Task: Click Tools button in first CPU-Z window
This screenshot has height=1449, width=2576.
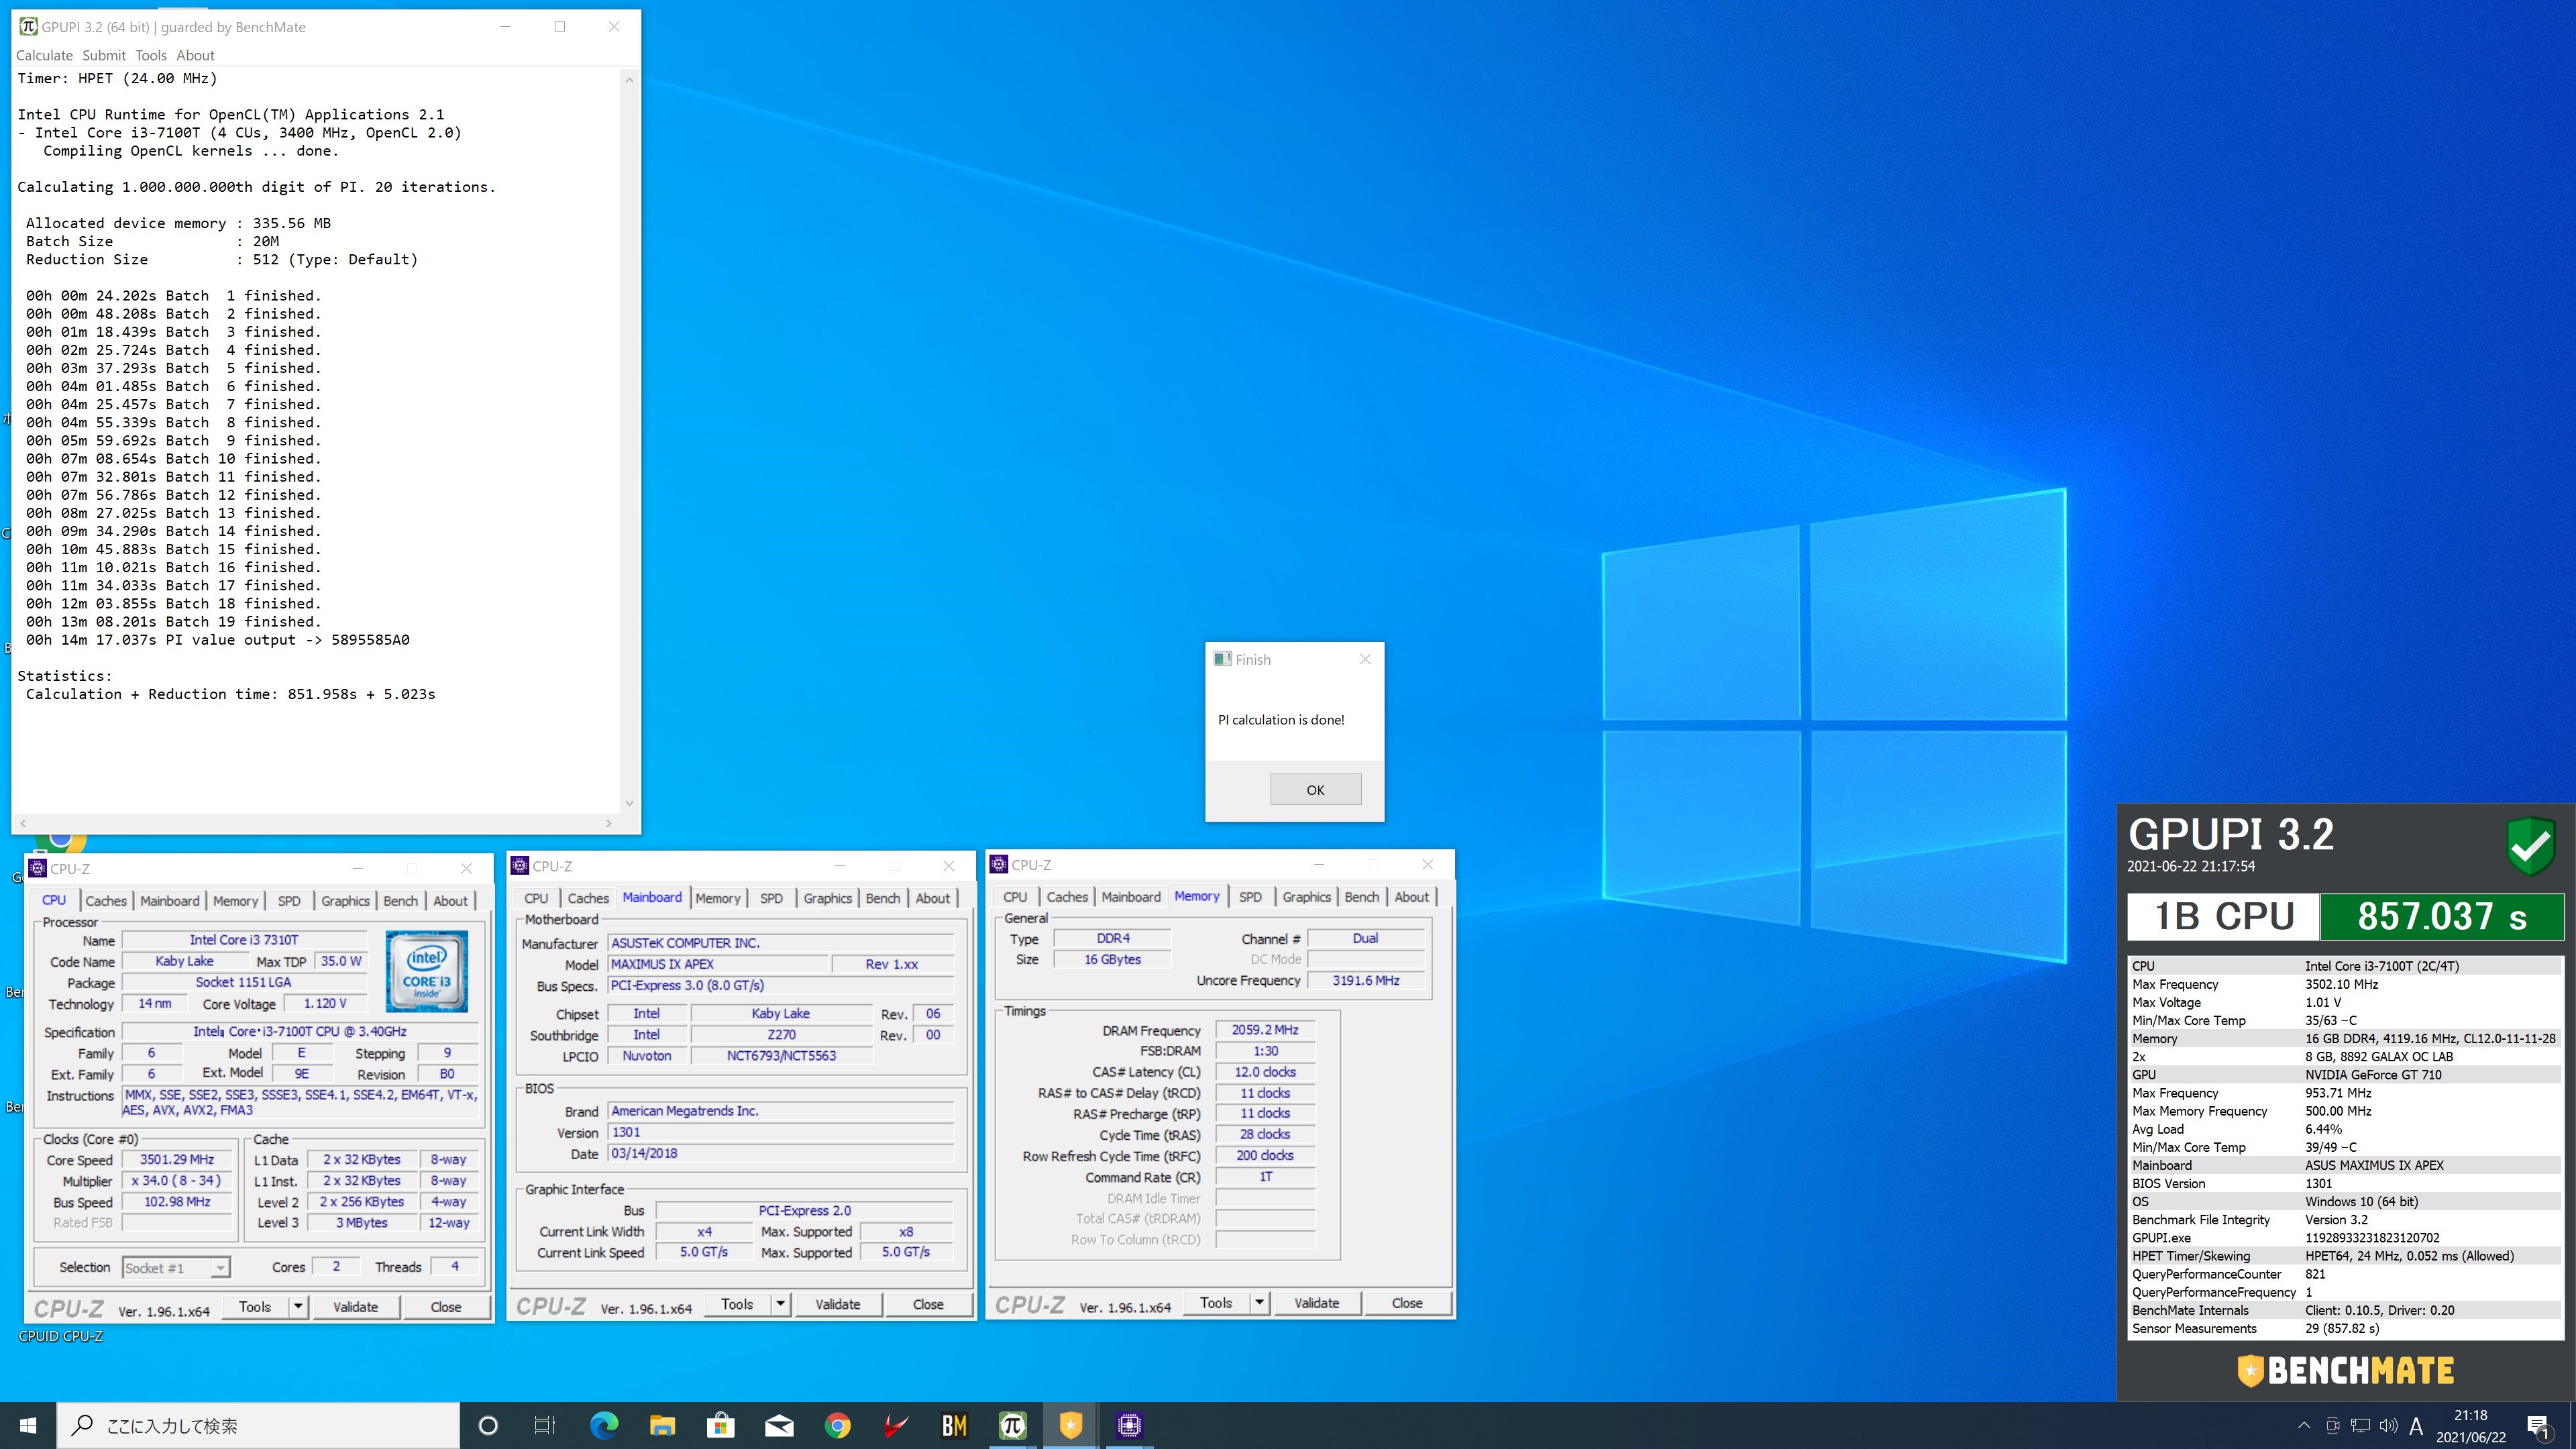Action: tap(255, 1306)
